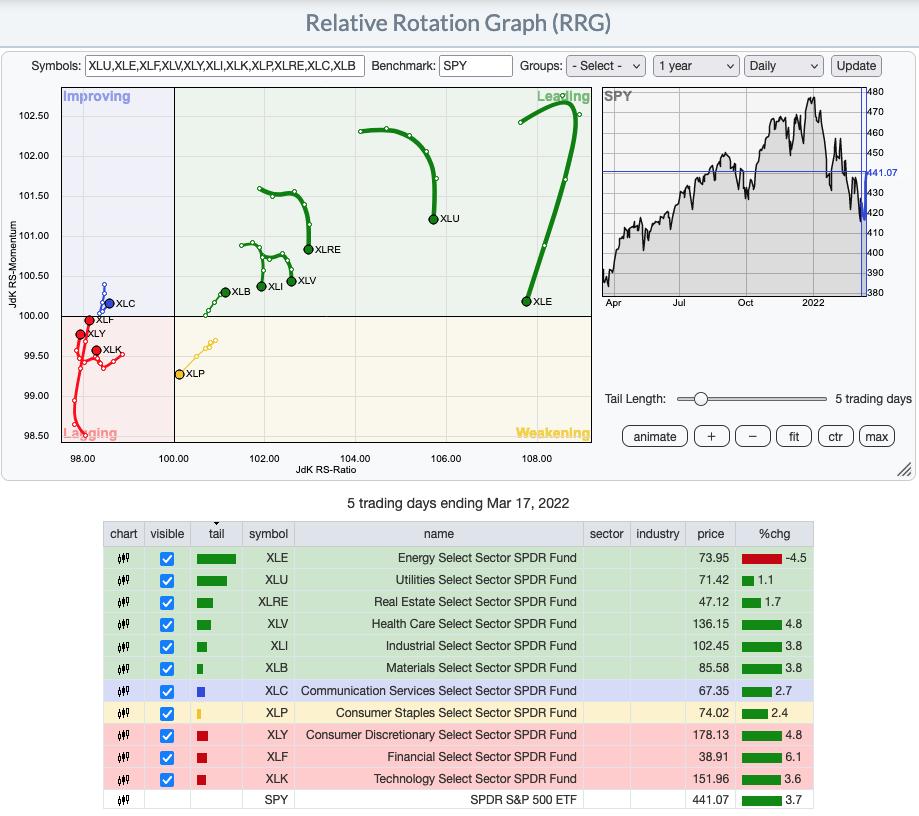This screenshot has height=816, width=919.
Task: Sort table by industry column
Action: [658, 534]
